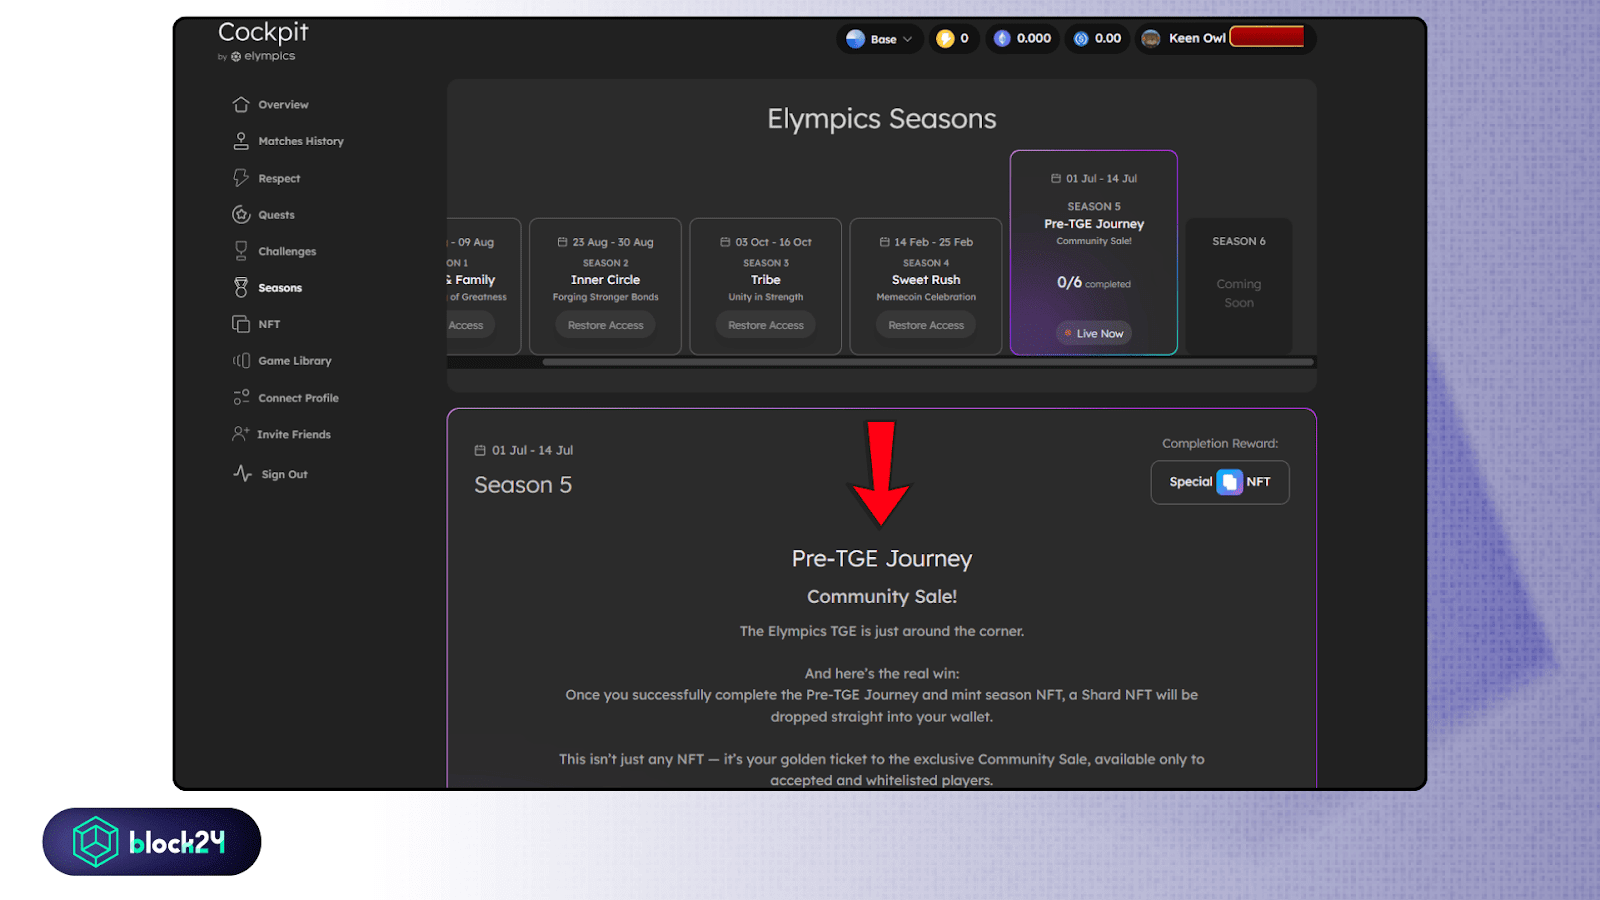Screen dimensions: 1600x900
Task: Click the Special NFT completion reward button
Action: (1220, 482)
